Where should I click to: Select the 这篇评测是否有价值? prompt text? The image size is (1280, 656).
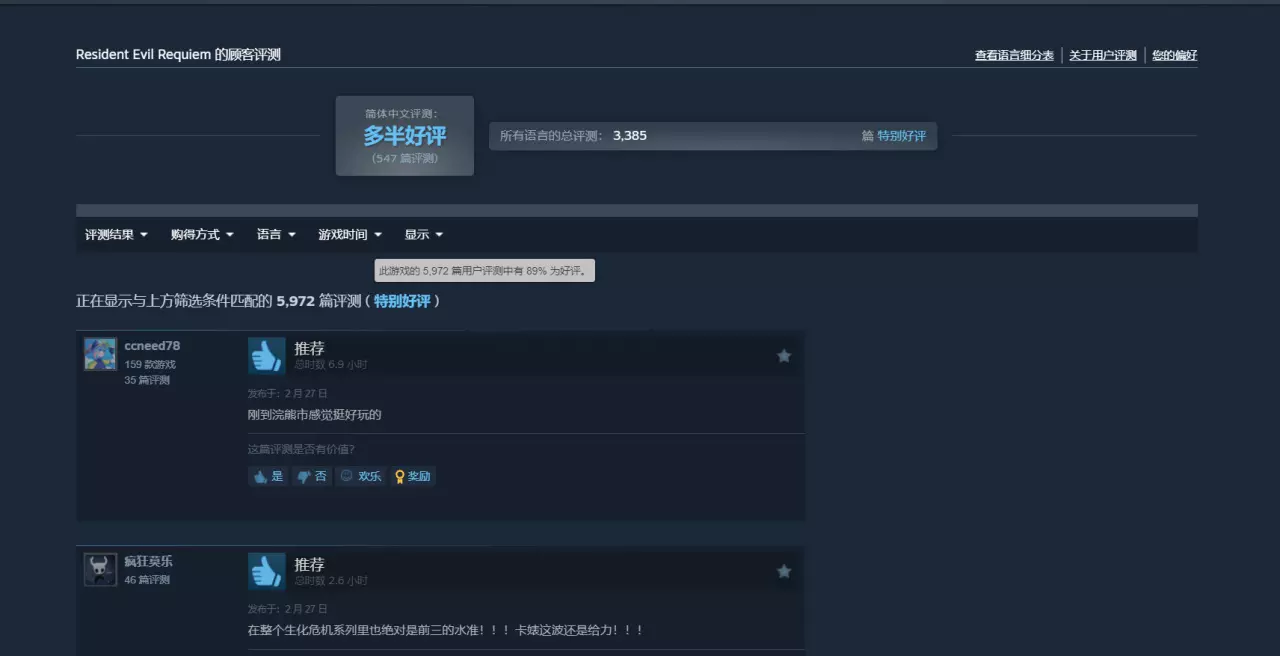pos(301,449)
